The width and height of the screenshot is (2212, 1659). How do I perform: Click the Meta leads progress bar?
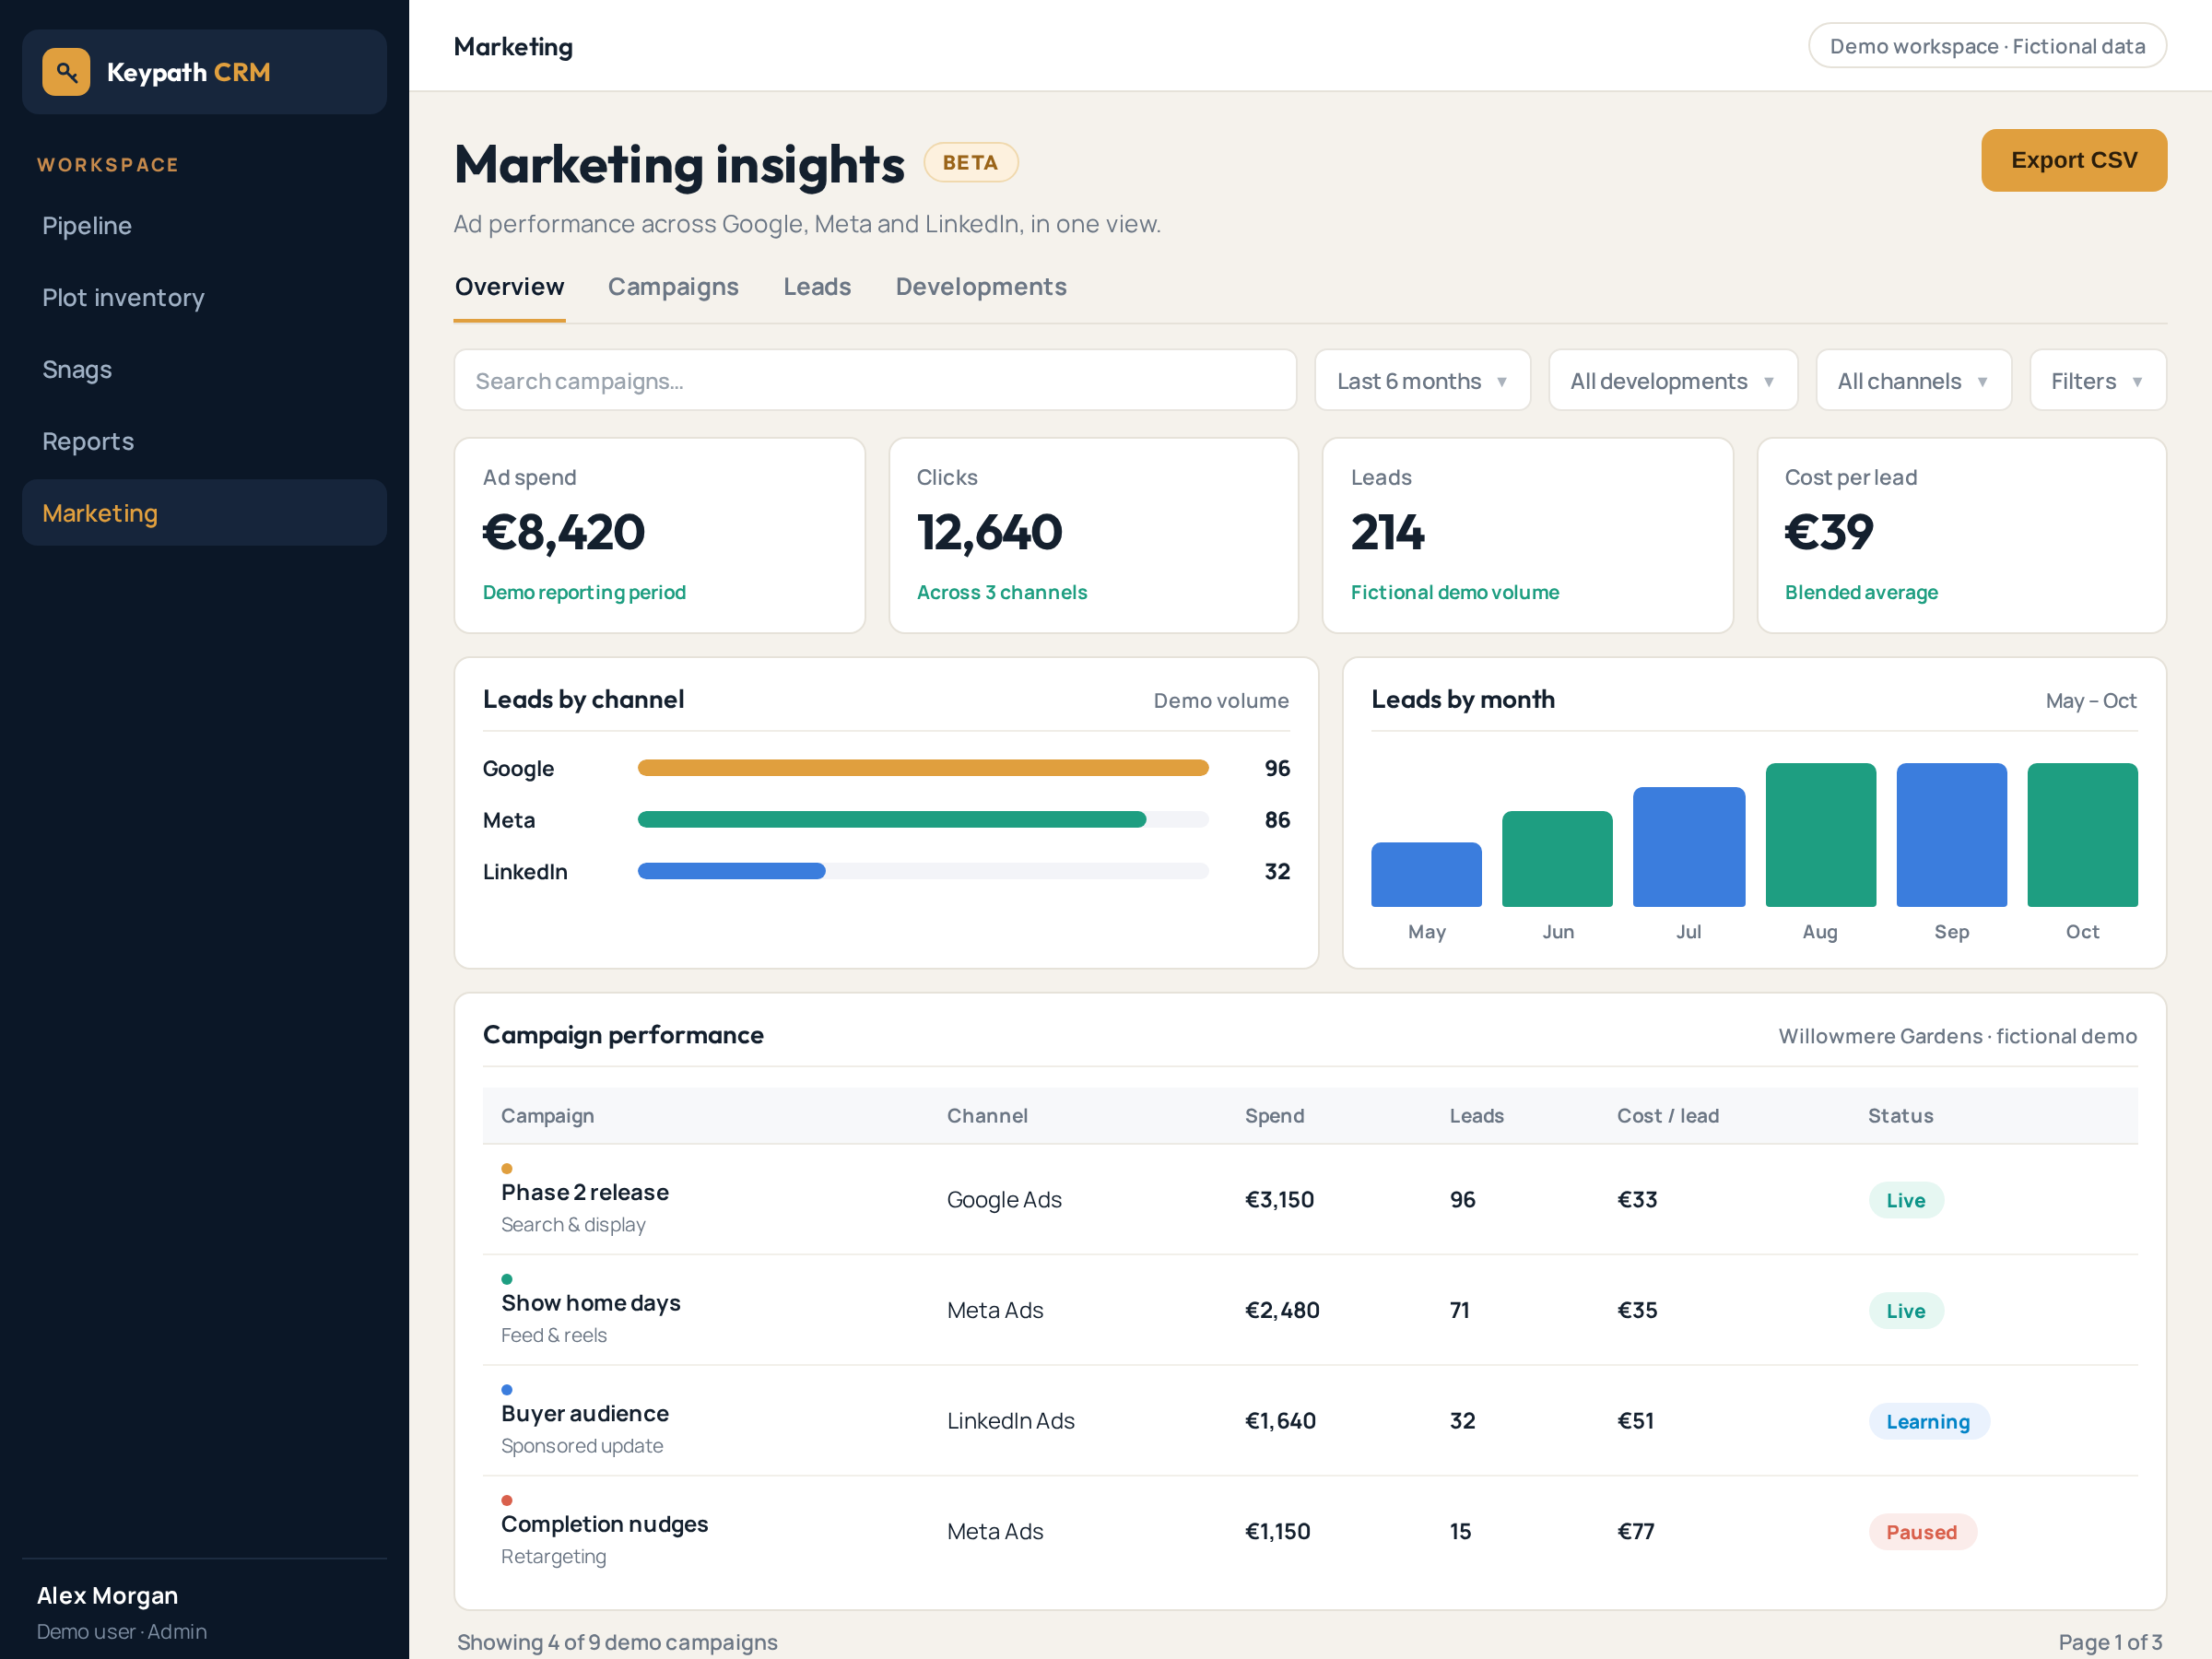[x=922, y=820]
